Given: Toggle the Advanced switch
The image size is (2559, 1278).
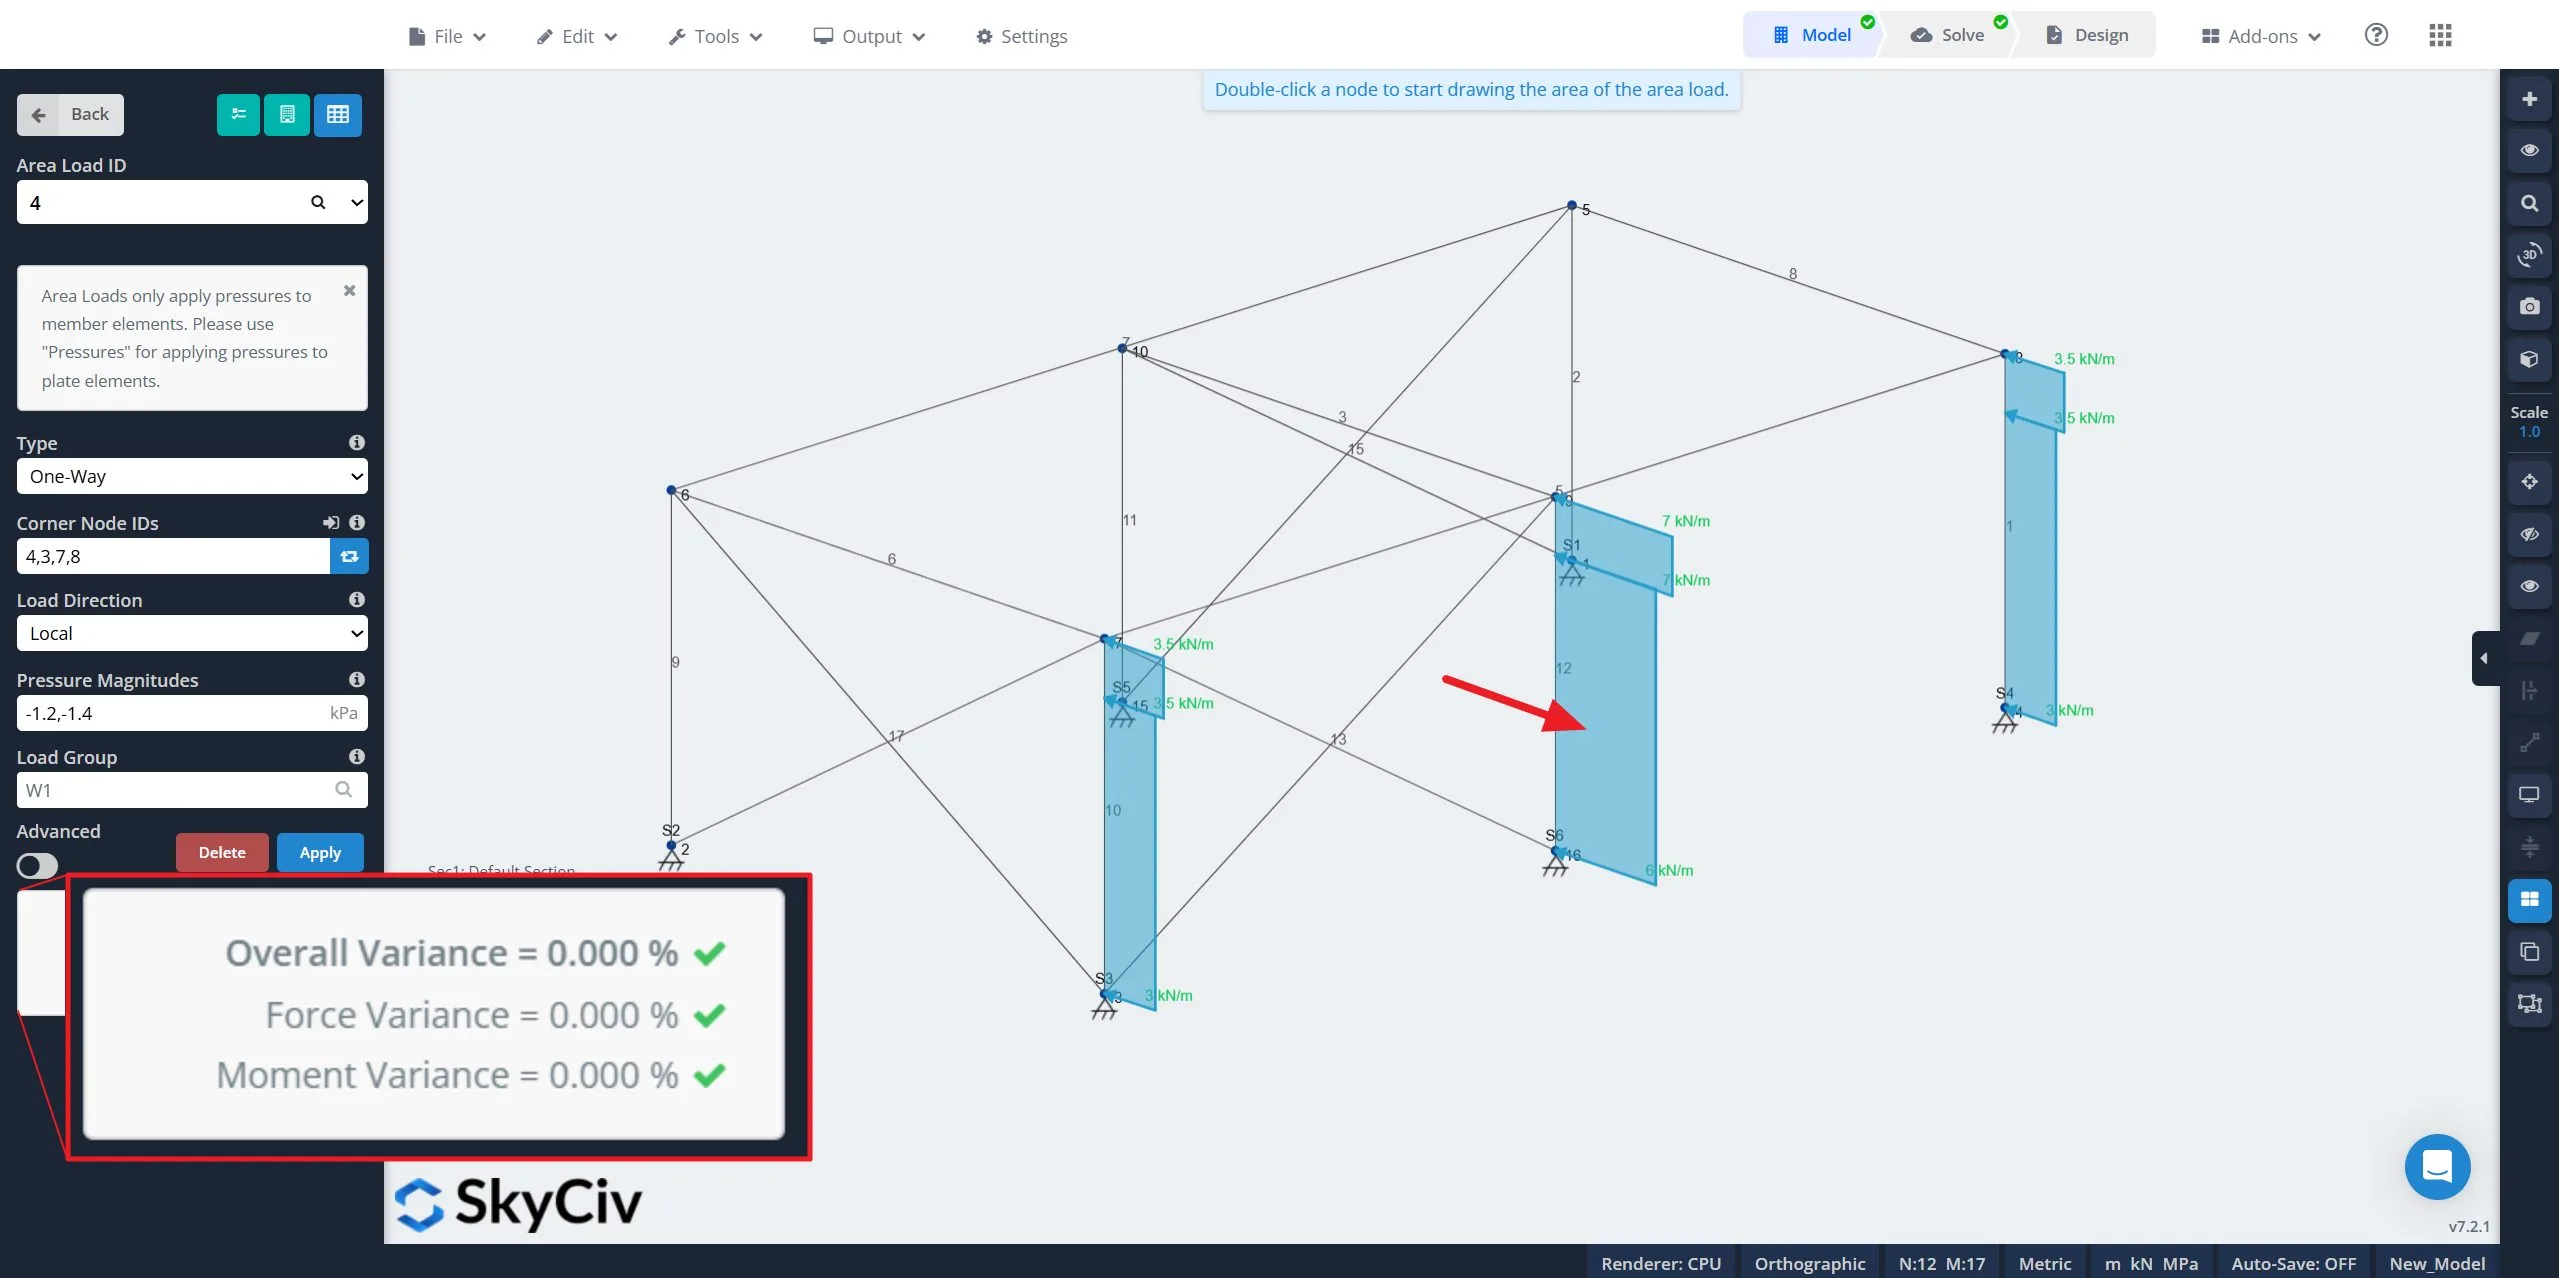Looking at the screenshot, I should pos(38,865).
